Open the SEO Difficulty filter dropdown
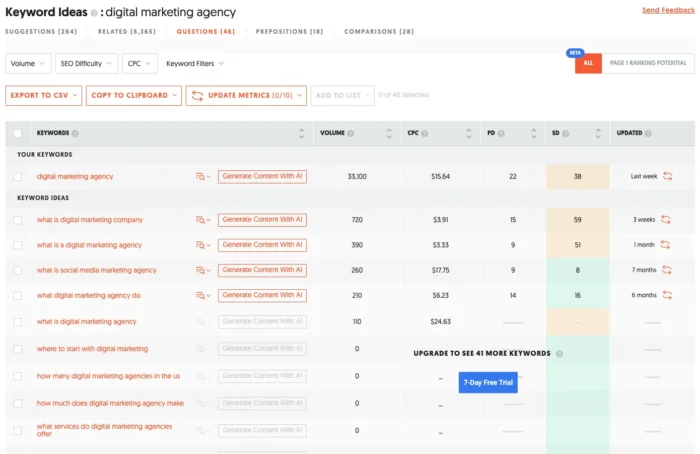This screenshot has width=700, height=454. point(87,63)
